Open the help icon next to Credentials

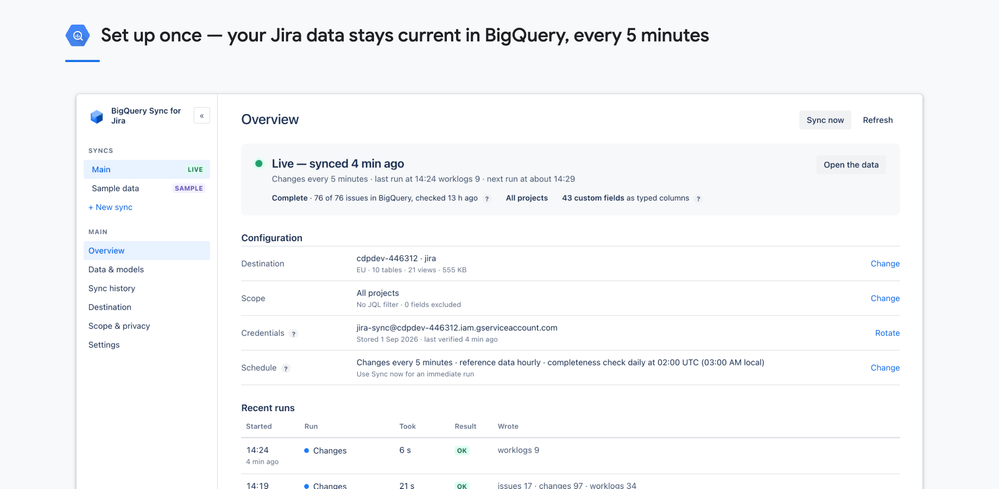tap(293, 334)
